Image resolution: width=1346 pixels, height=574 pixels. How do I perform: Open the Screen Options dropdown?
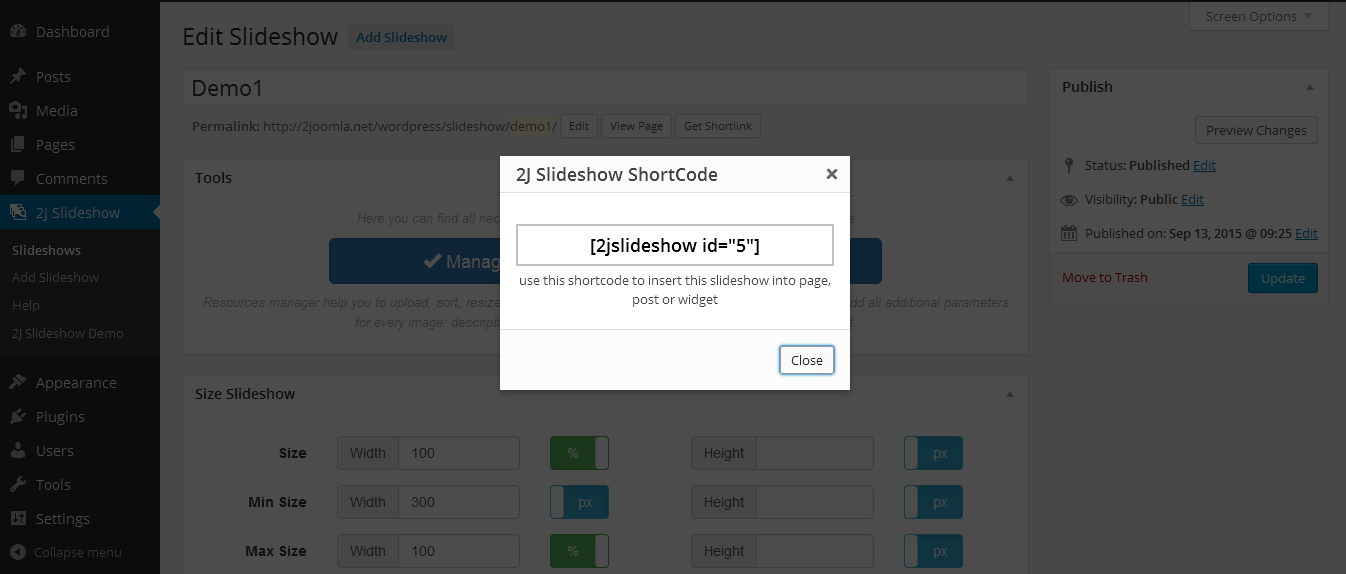pyautogui.click(x=1259, y=16)
